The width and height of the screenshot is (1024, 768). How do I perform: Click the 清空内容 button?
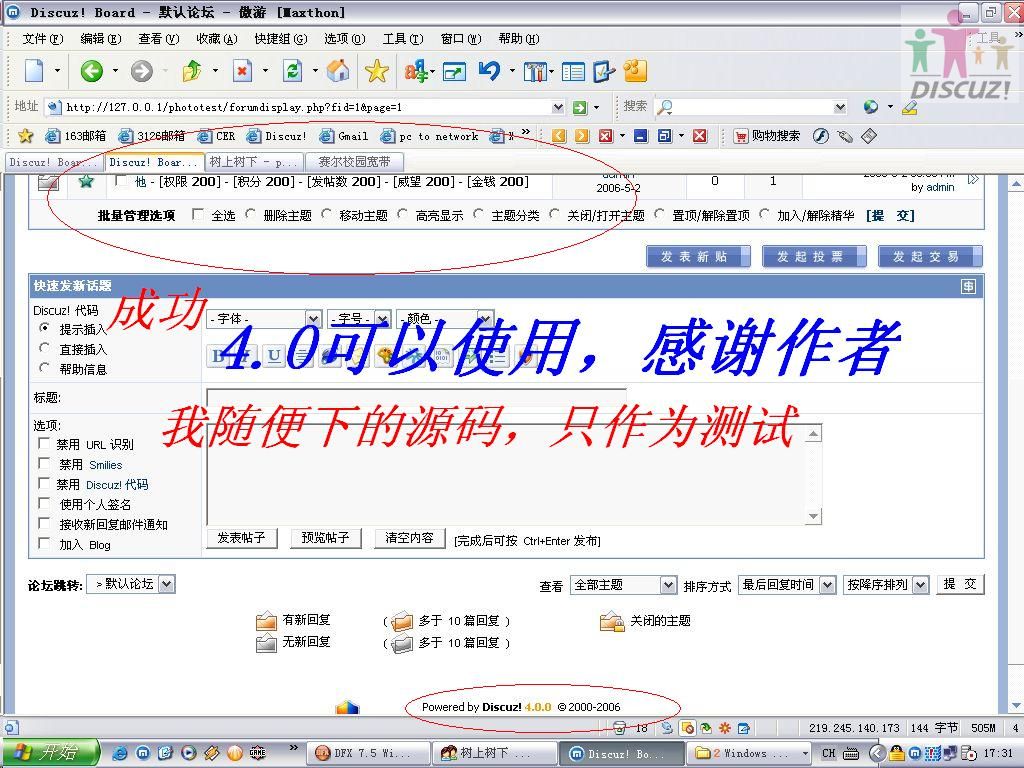[409, 537]
